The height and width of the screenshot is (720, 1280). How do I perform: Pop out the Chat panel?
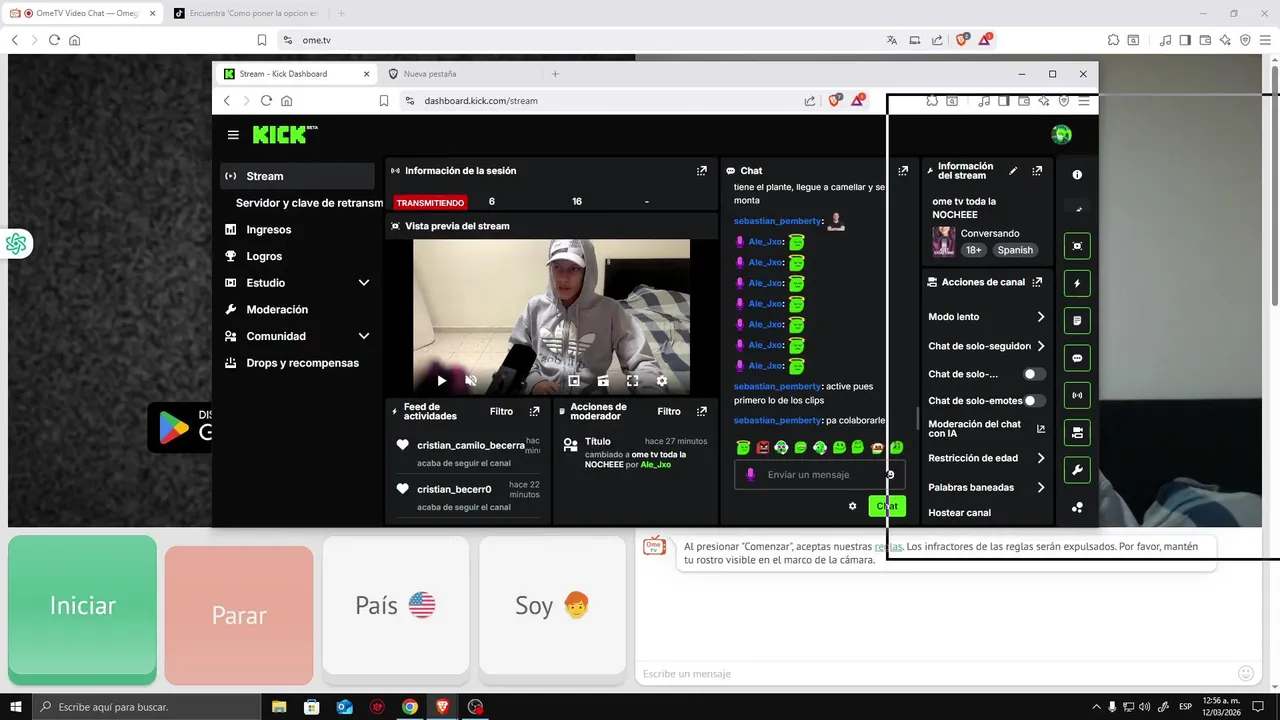[903, 171]
